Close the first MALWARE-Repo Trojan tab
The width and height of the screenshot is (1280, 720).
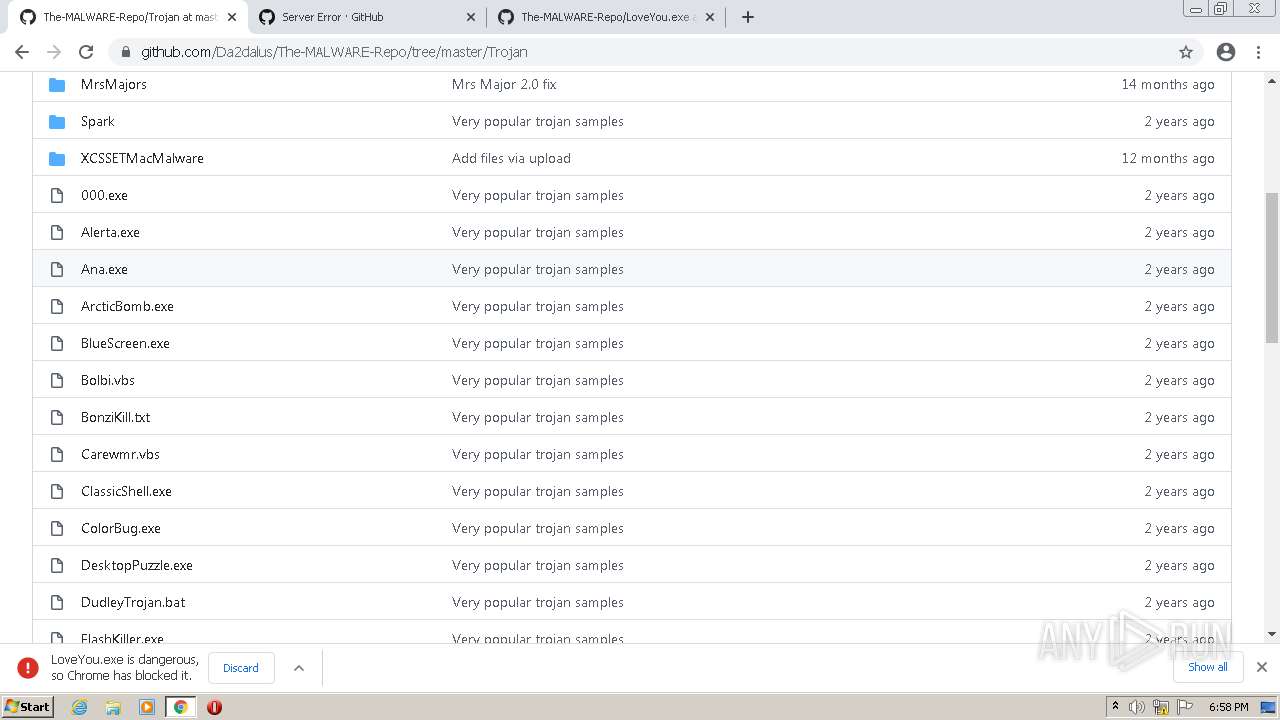coord(232,17)
